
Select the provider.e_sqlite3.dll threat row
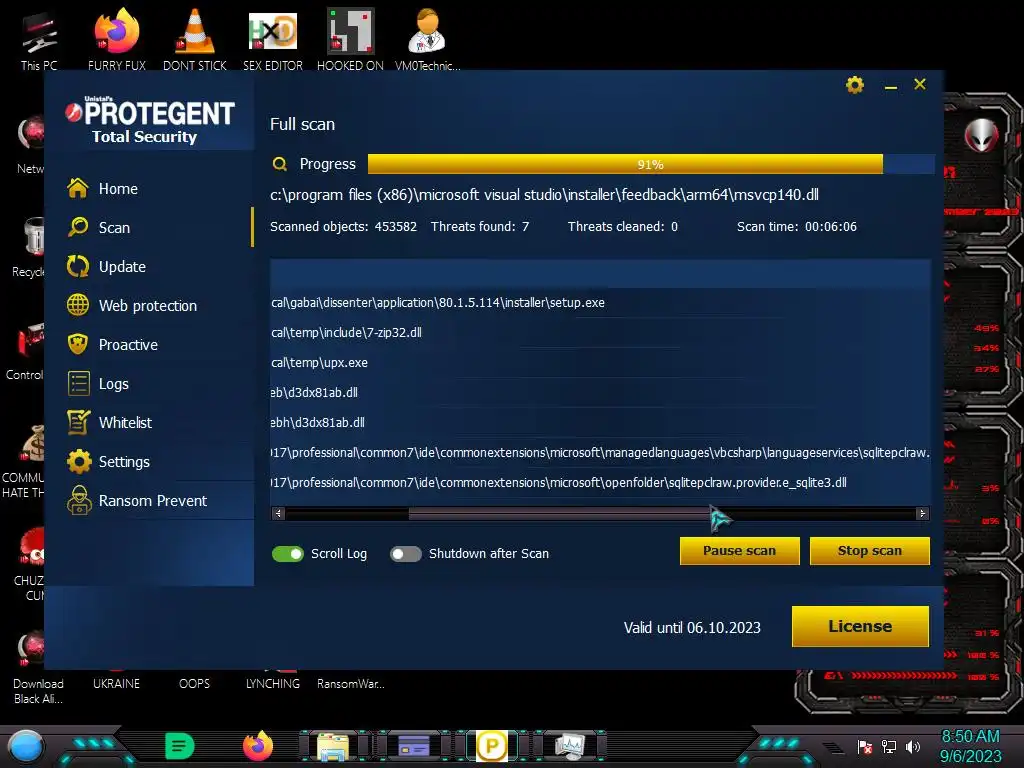[600, 483]
